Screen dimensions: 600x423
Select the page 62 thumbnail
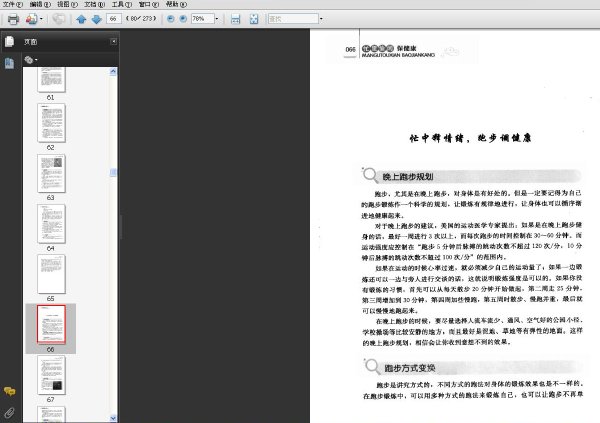tap(51, 123)
